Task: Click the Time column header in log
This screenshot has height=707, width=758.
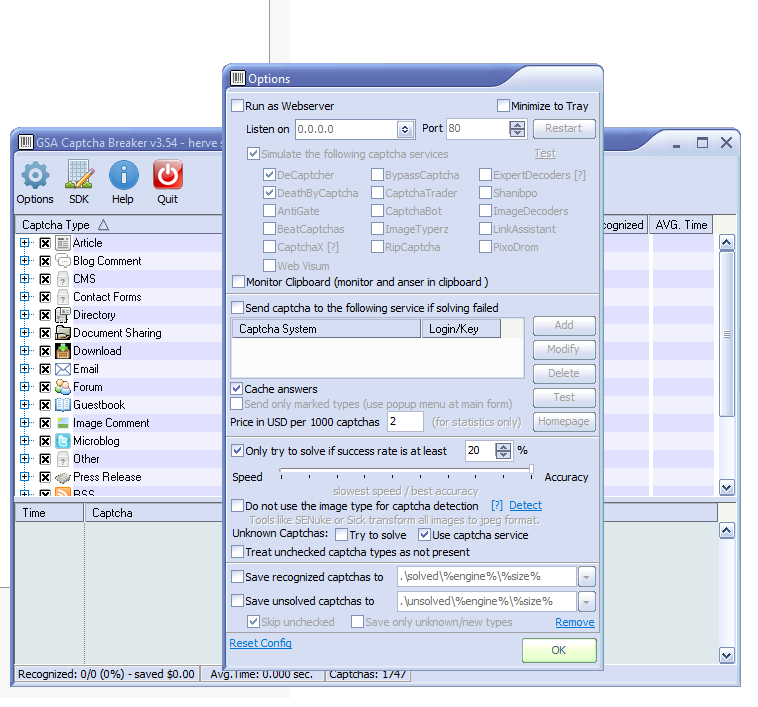Action: pyautogui.click(x=49, y=513)
